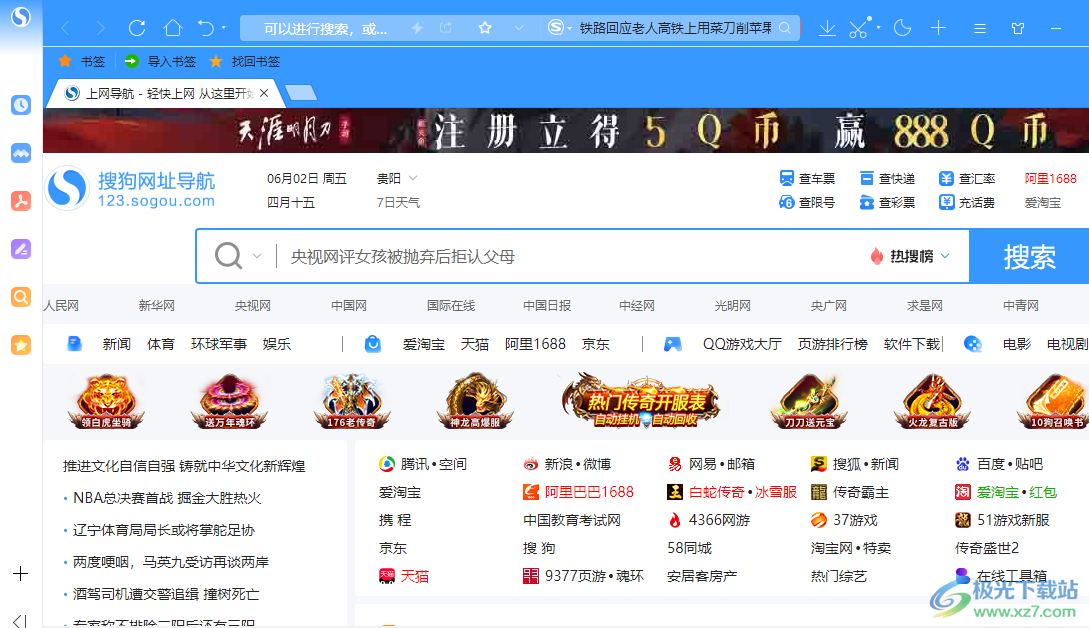Viewport: 1089px width, 628px height.
Task: Click the undo closed tab icon
Action: [x=206, y=28]
